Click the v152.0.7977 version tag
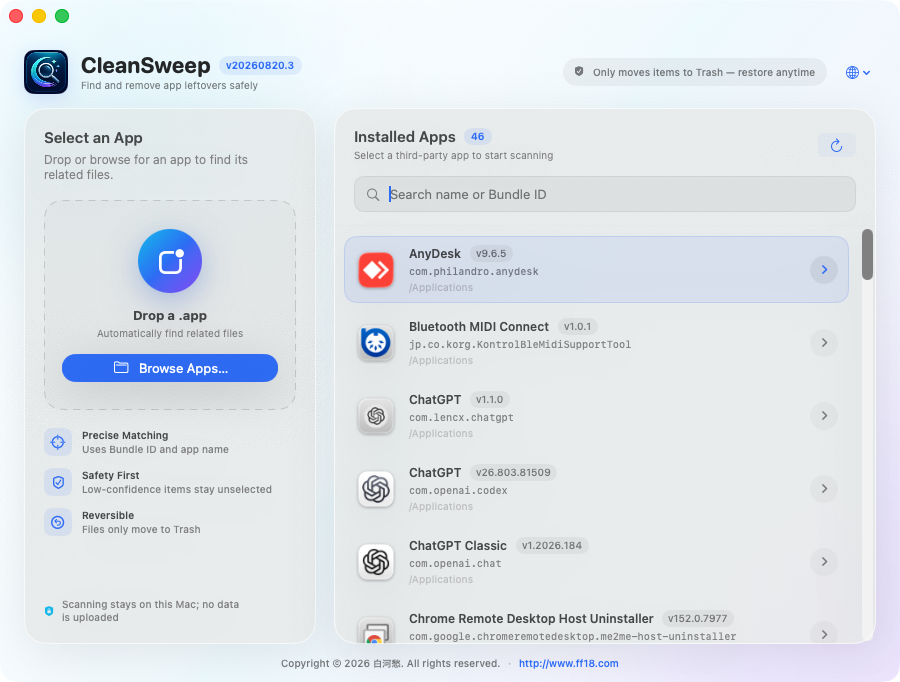 (x=697, y=618)
